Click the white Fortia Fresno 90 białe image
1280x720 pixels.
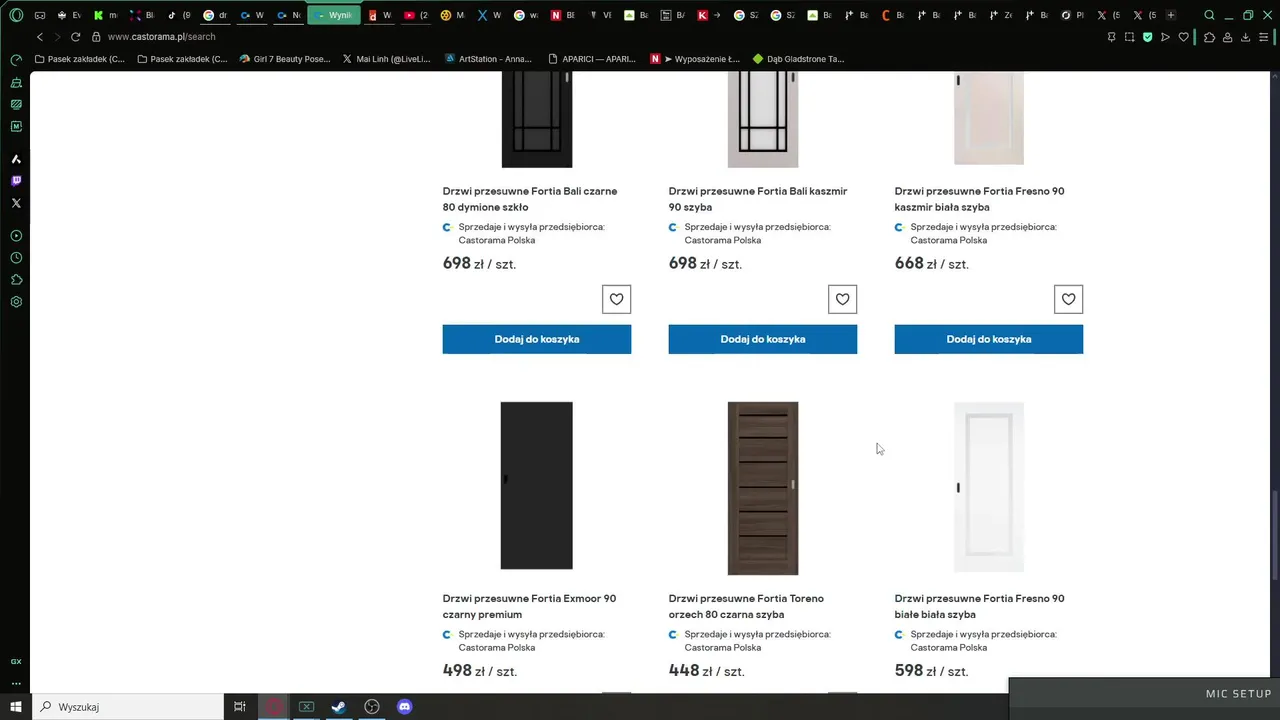pos(989,487)
